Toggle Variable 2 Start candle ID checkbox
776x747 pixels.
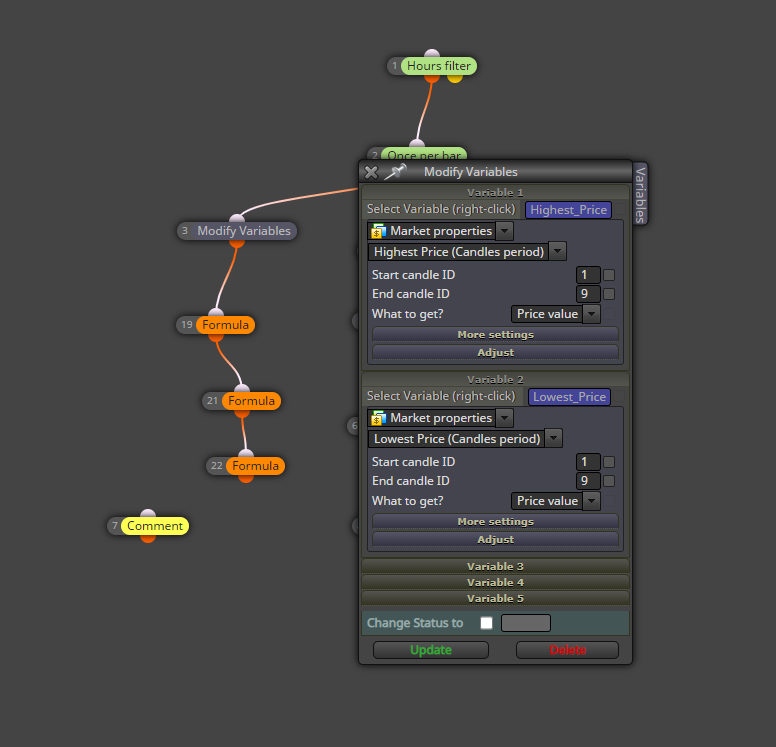[609, 462]
